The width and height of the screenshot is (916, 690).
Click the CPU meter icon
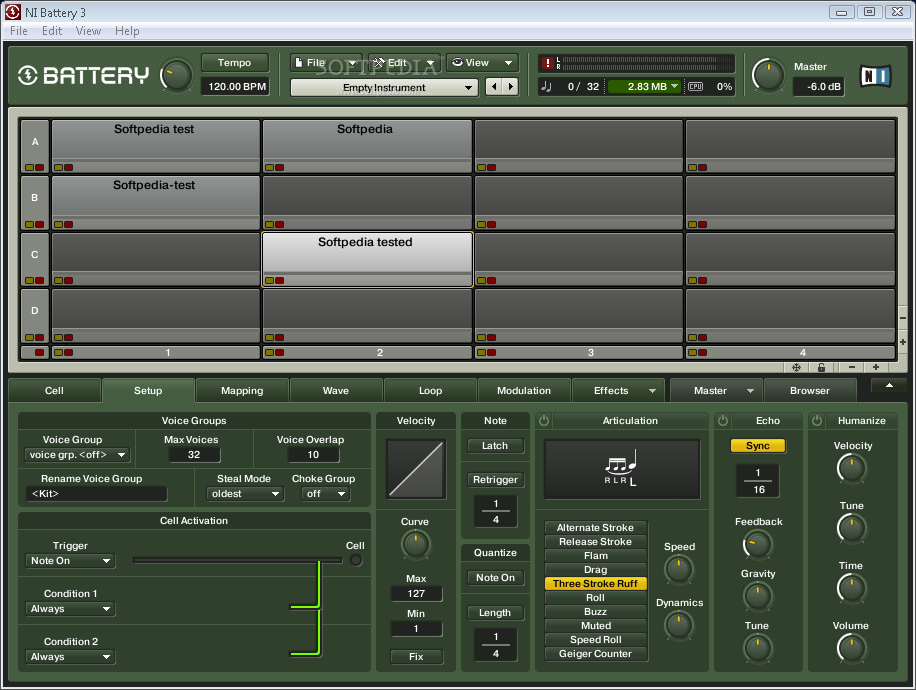[x=695, y=86]
